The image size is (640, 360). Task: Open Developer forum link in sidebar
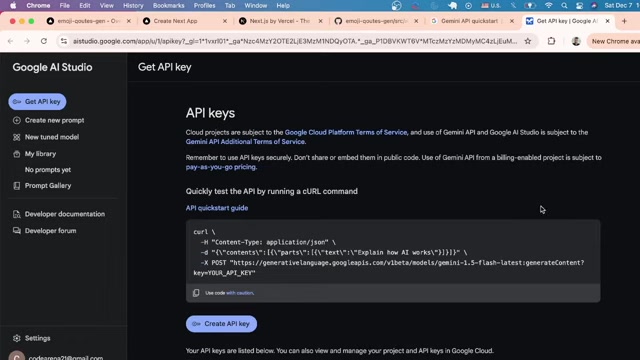44,231
